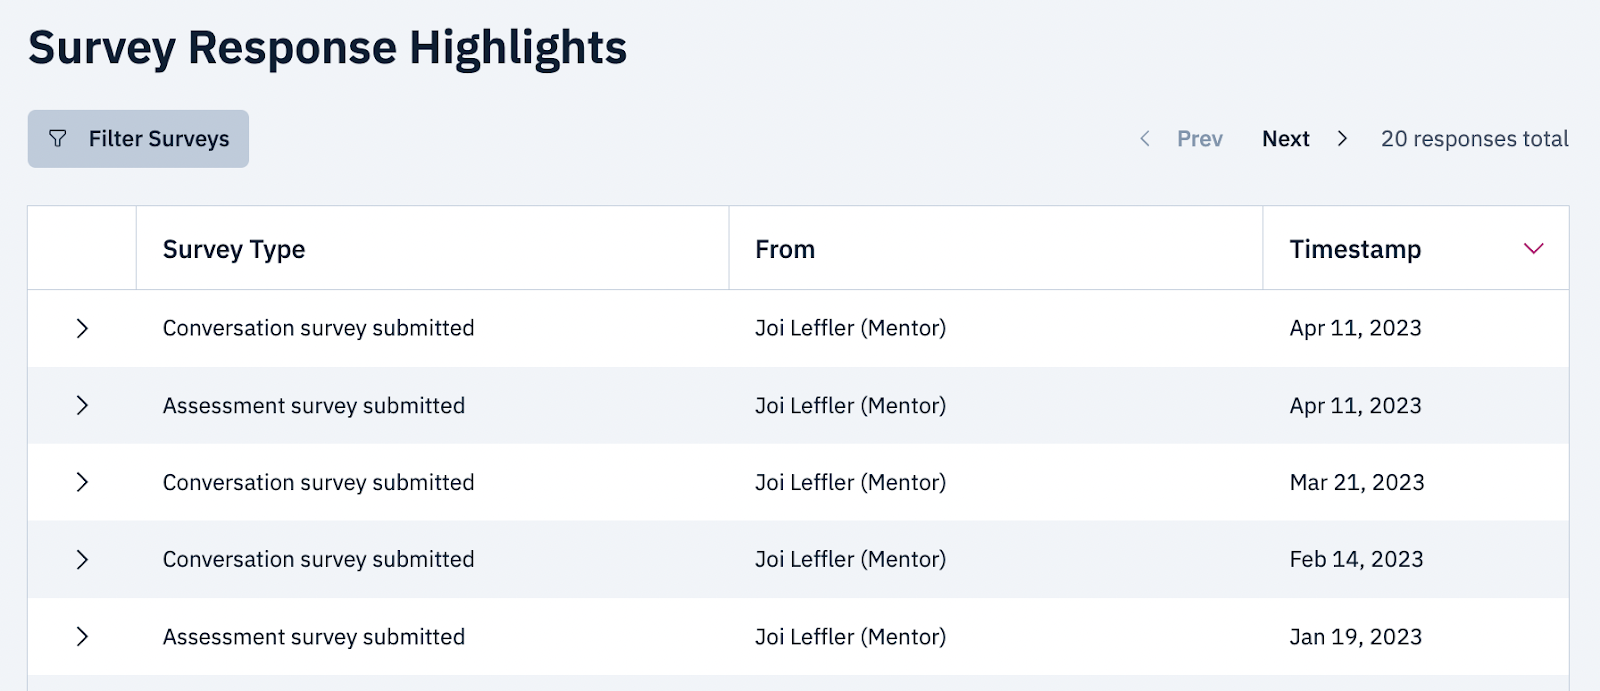Click the funnel icon in Filter Surveys

58,139
